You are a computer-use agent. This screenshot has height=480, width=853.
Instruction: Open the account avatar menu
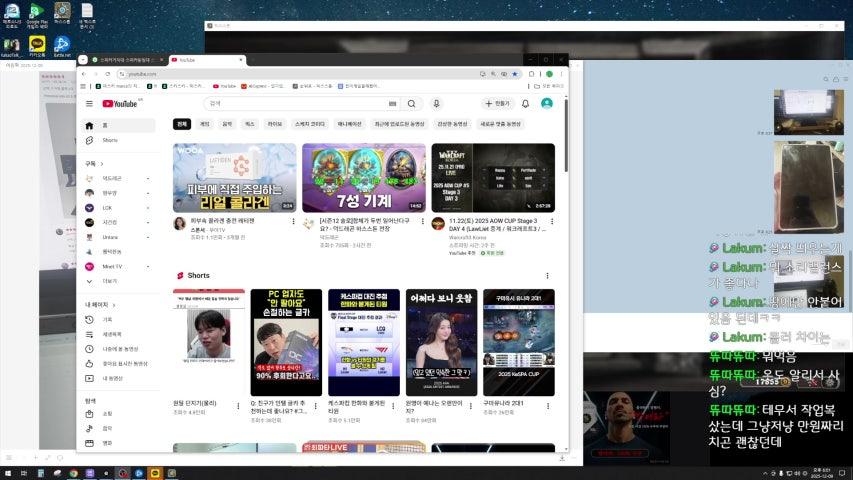point(547,104)
